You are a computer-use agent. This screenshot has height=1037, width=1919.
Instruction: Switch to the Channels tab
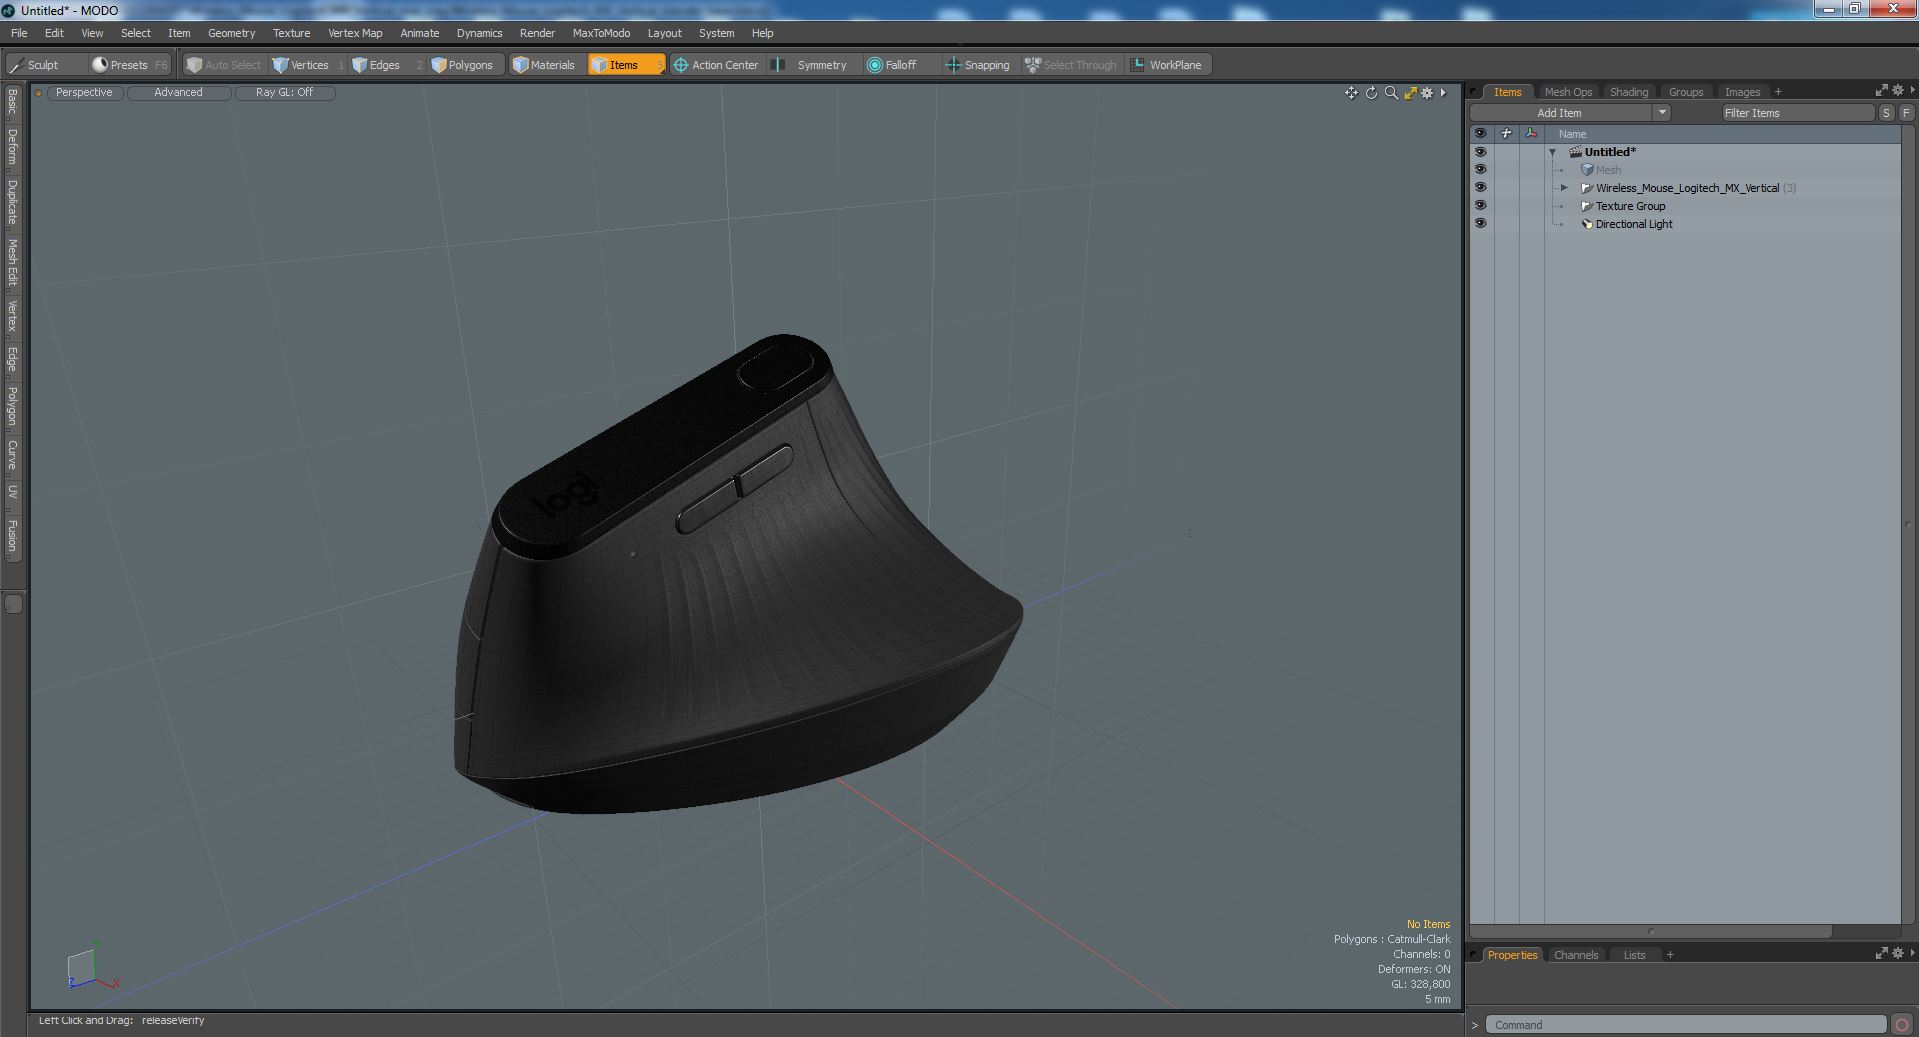coord(1576,955)
